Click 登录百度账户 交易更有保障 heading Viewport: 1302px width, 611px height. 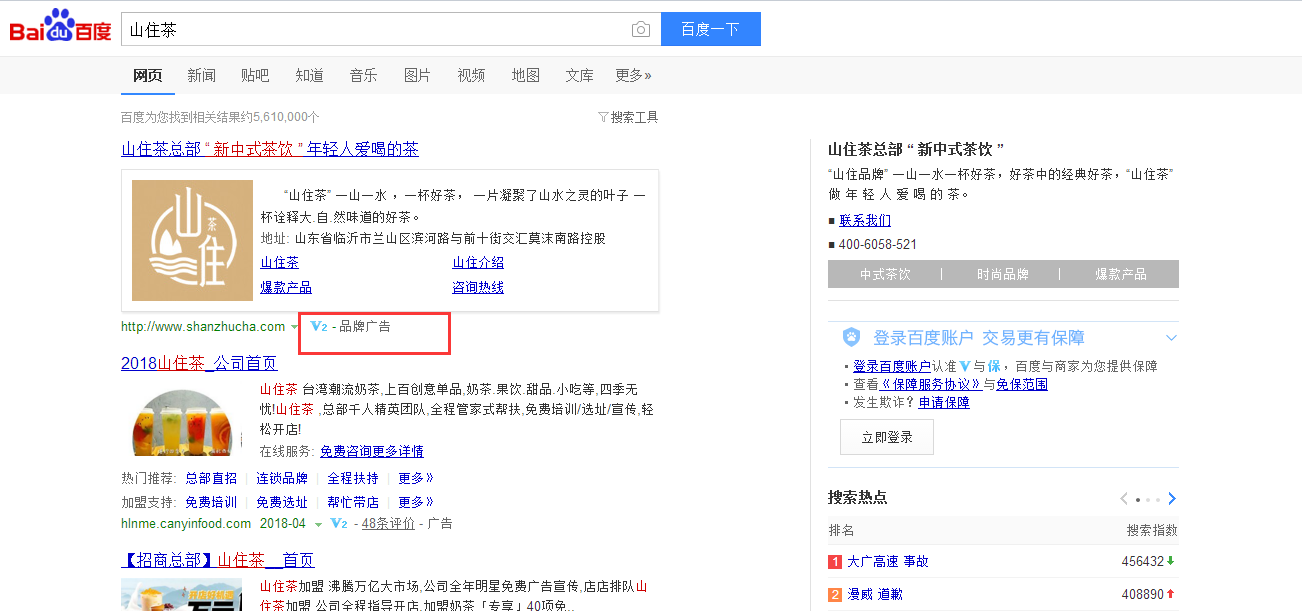[979, 338]
